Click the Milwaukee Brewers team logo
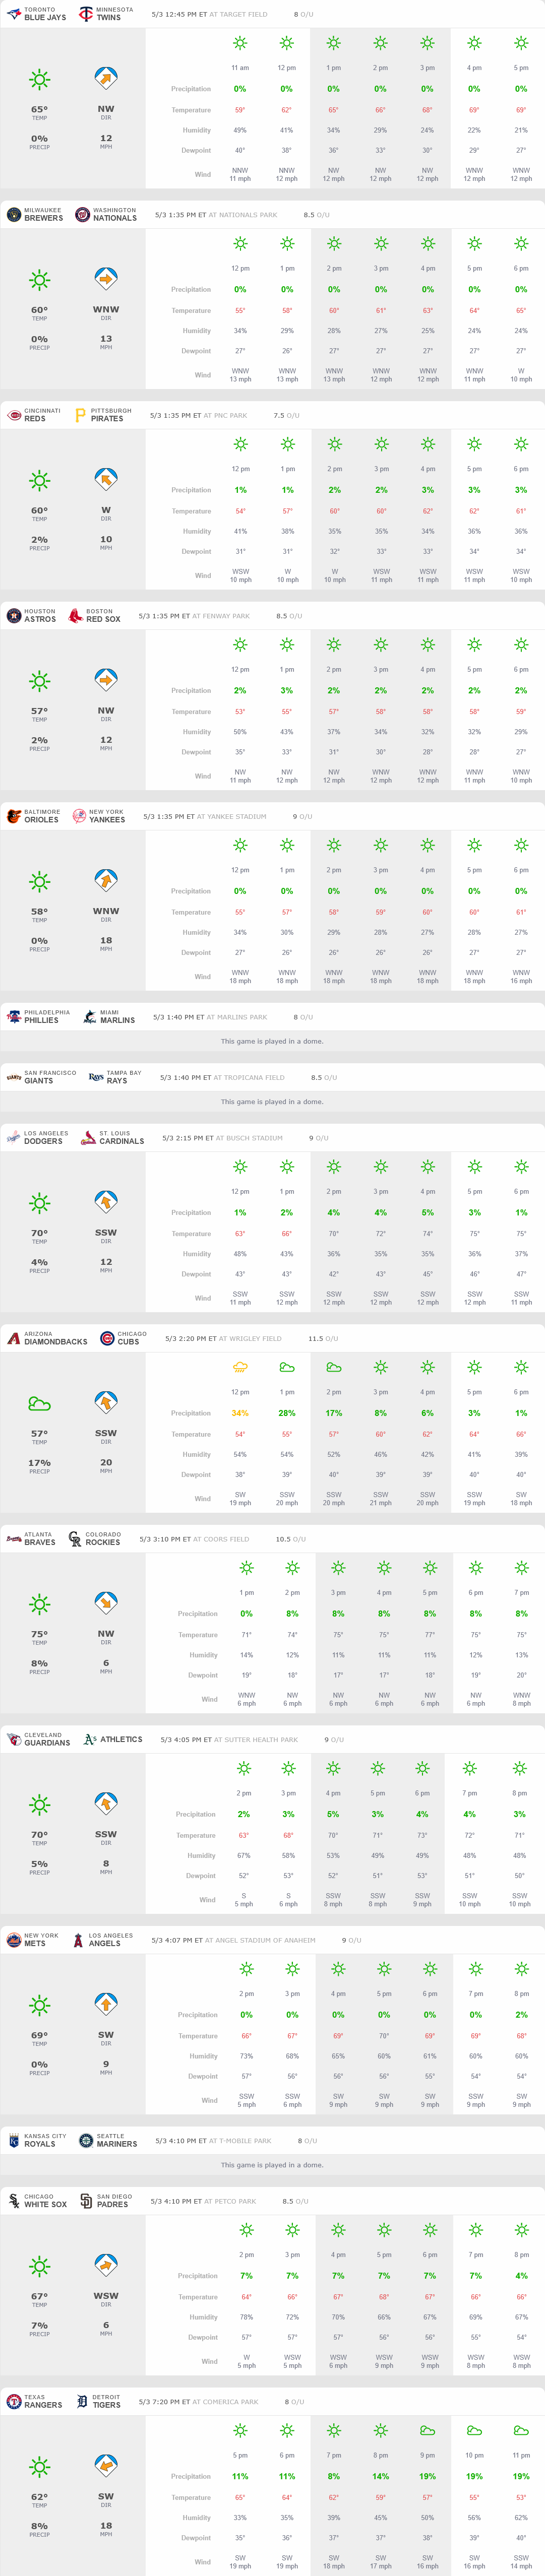The width and height of the screenshot is (545, 2576). 14,215
